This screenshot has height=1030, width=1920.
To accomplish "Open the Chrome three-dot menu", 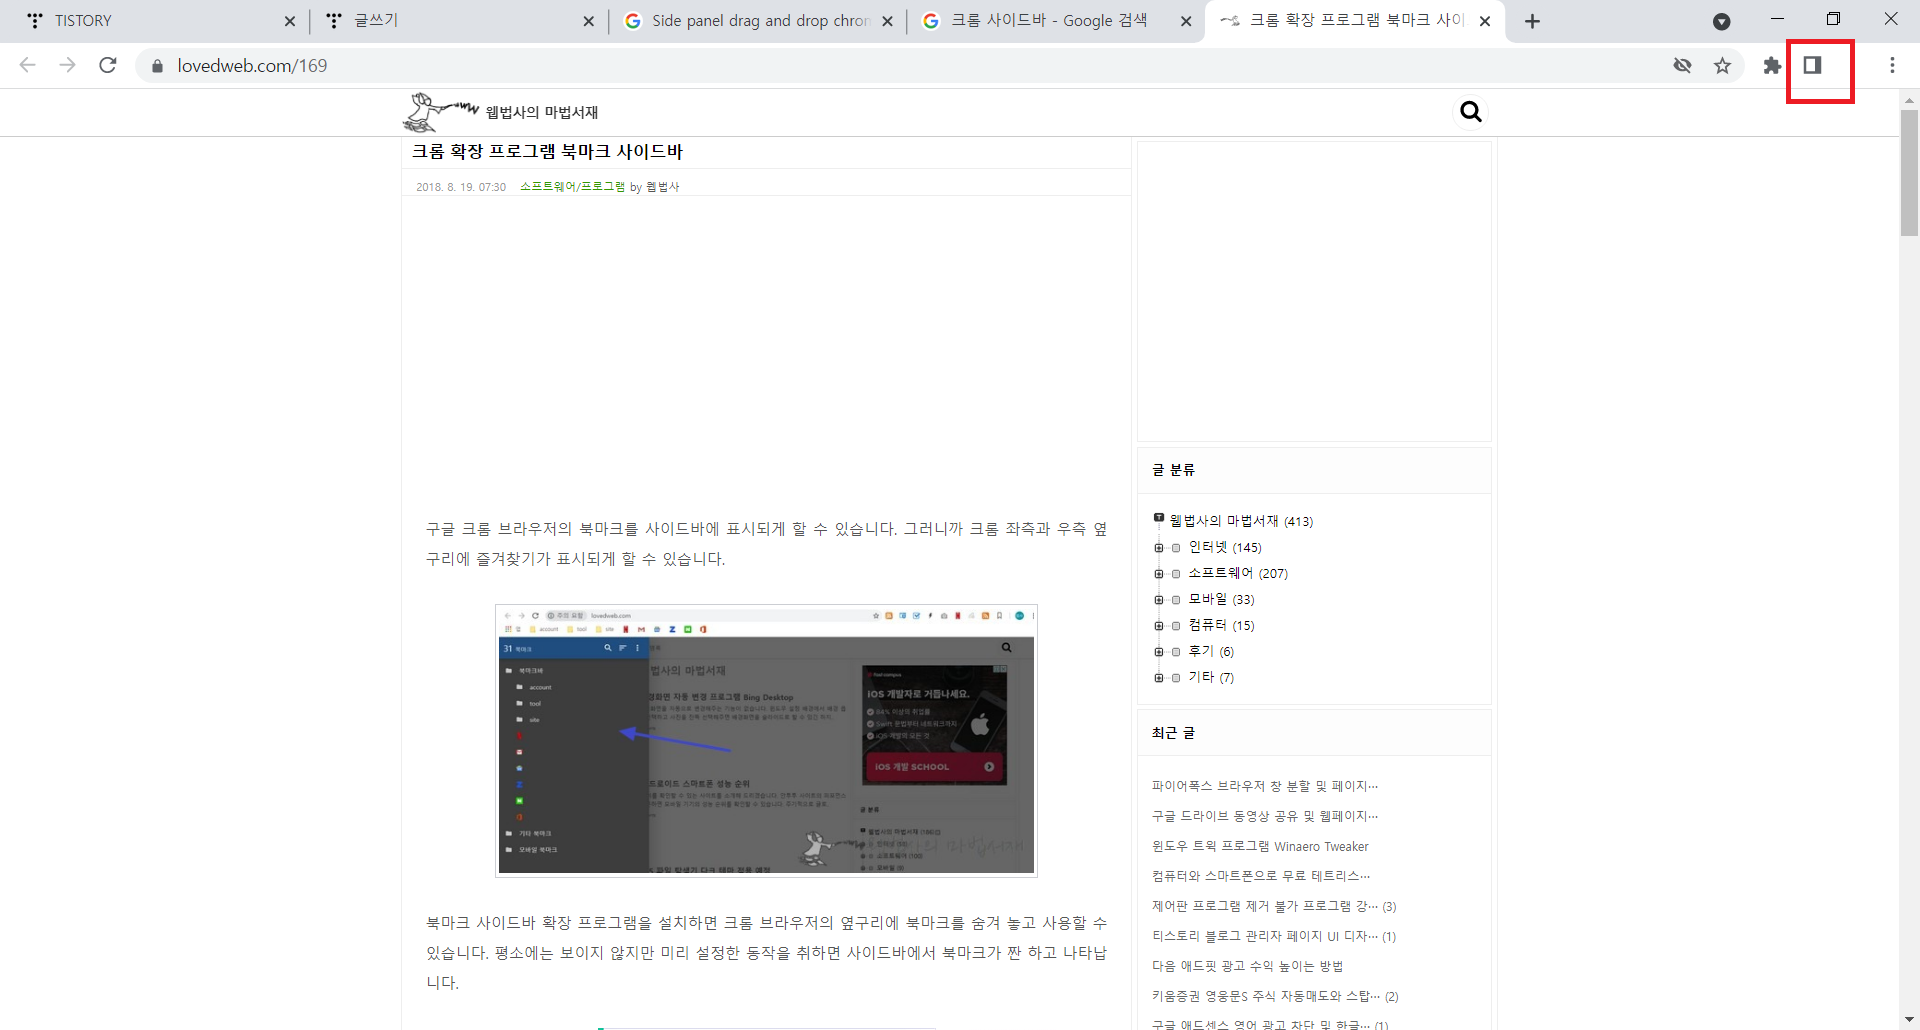I will coord(1892,65).
